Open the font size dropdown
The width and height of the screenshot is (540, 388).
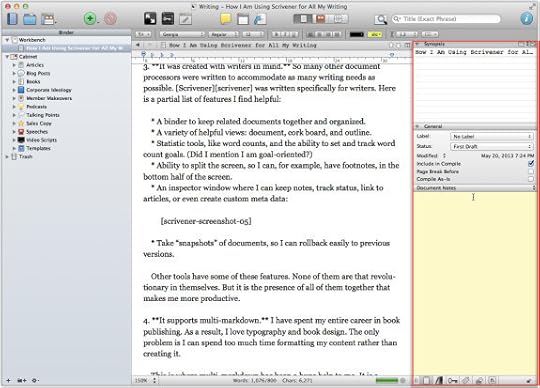[253, 34]
